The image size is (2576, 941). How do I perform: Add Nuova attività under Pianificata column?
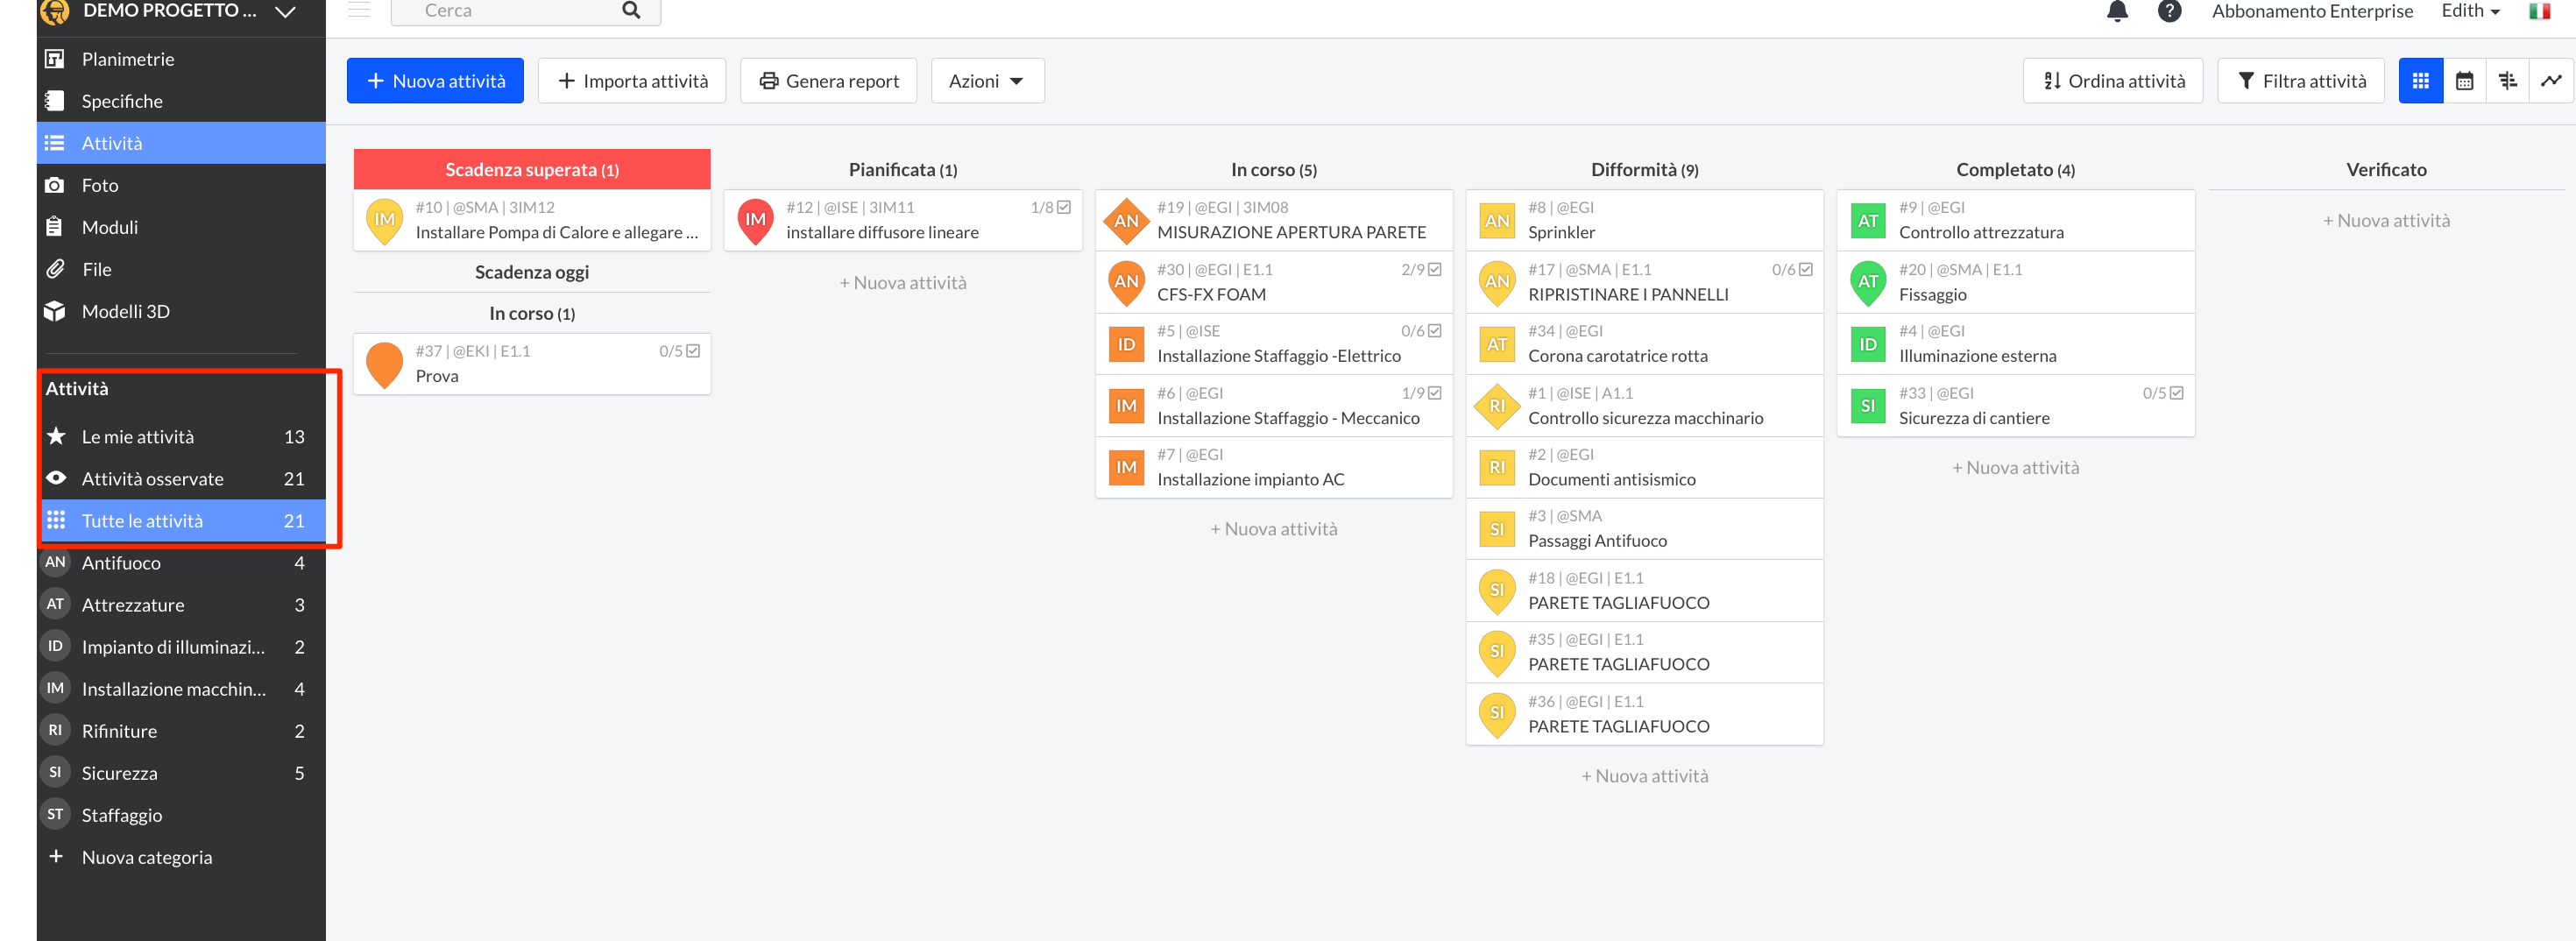(x=903, y=283)
